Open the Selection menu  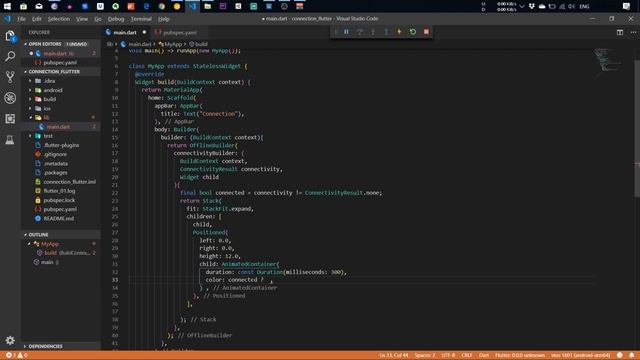click(x=59, y=19)
